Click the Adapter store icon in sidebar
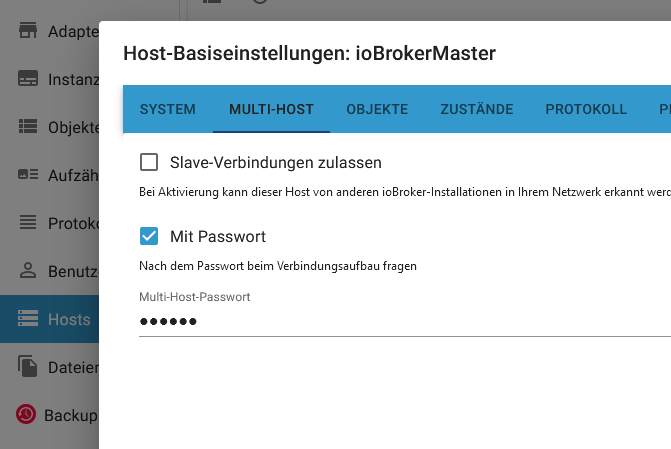671x449 pixels. (28, 30)
